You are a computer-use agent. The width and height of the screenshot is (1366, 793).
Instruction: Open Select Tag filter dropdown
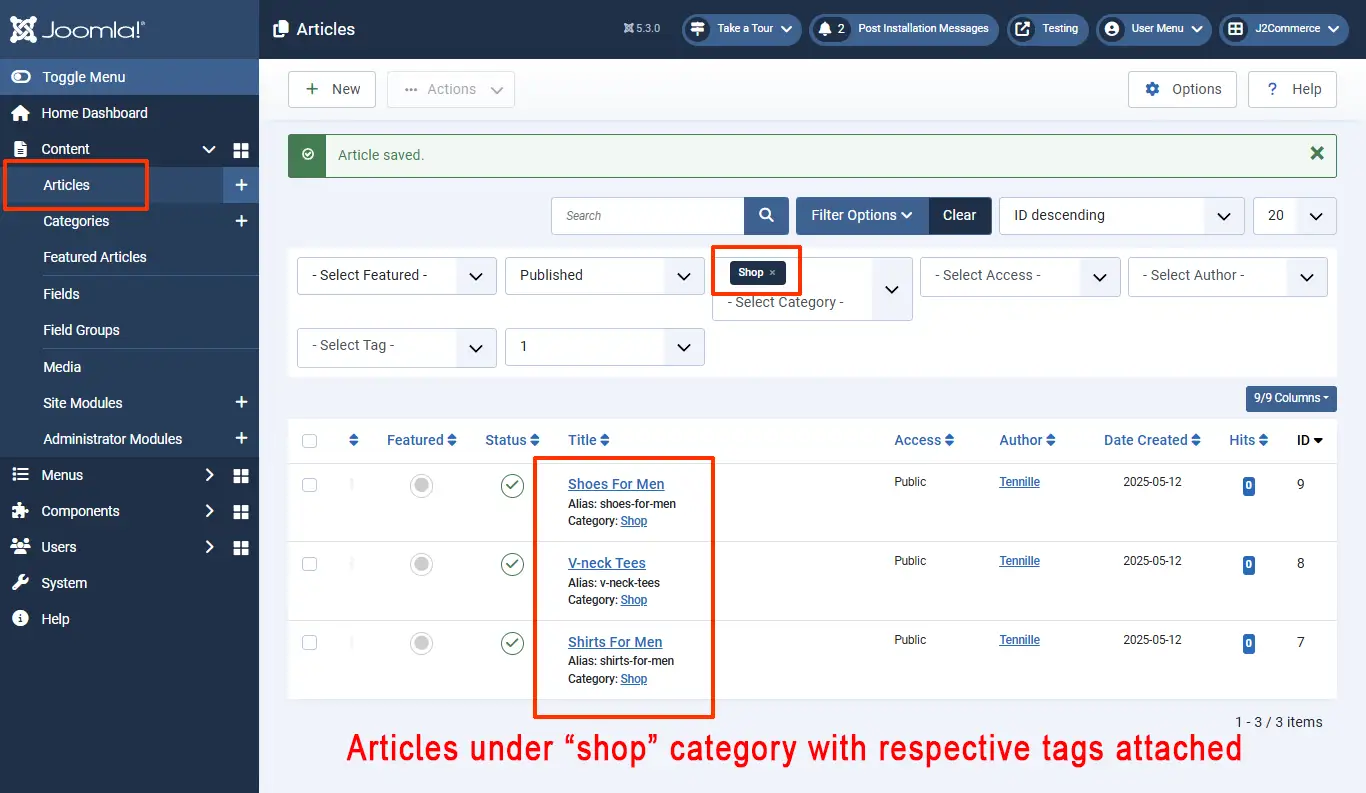click(x=397, y=347)
